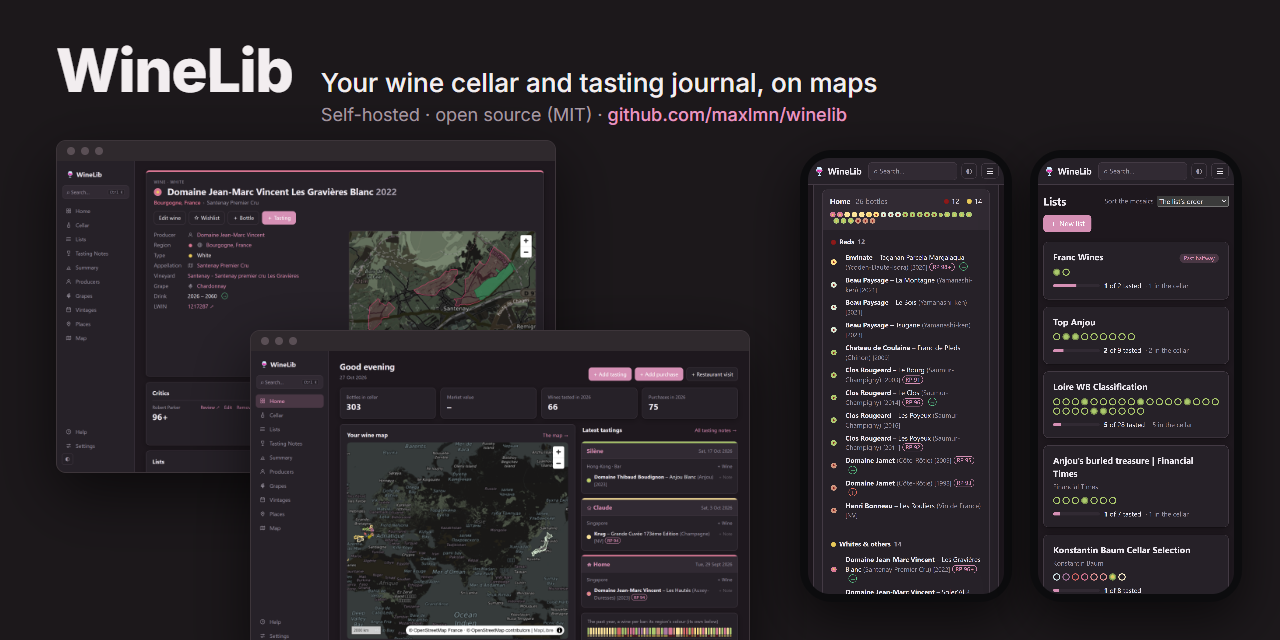Click WineLib logo on the left phone
This screenshot has width=1280, height=640.
click(x=838, y=171)
